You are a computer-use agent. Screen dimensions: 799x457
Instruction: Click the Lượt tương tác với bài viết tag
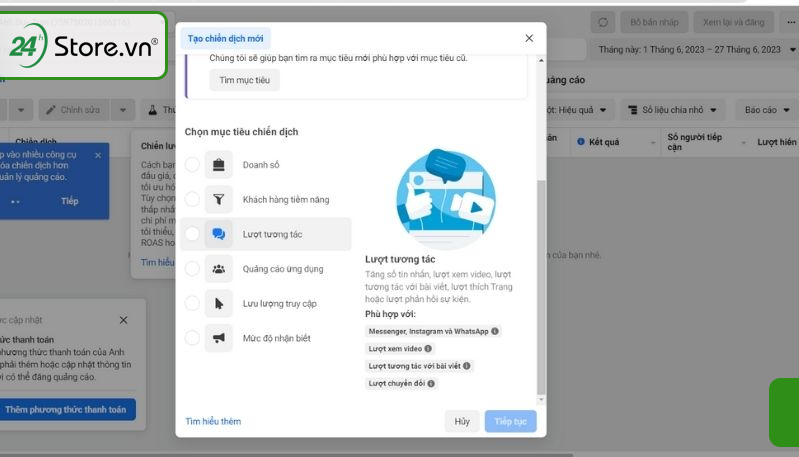click(x=419, y=366)
